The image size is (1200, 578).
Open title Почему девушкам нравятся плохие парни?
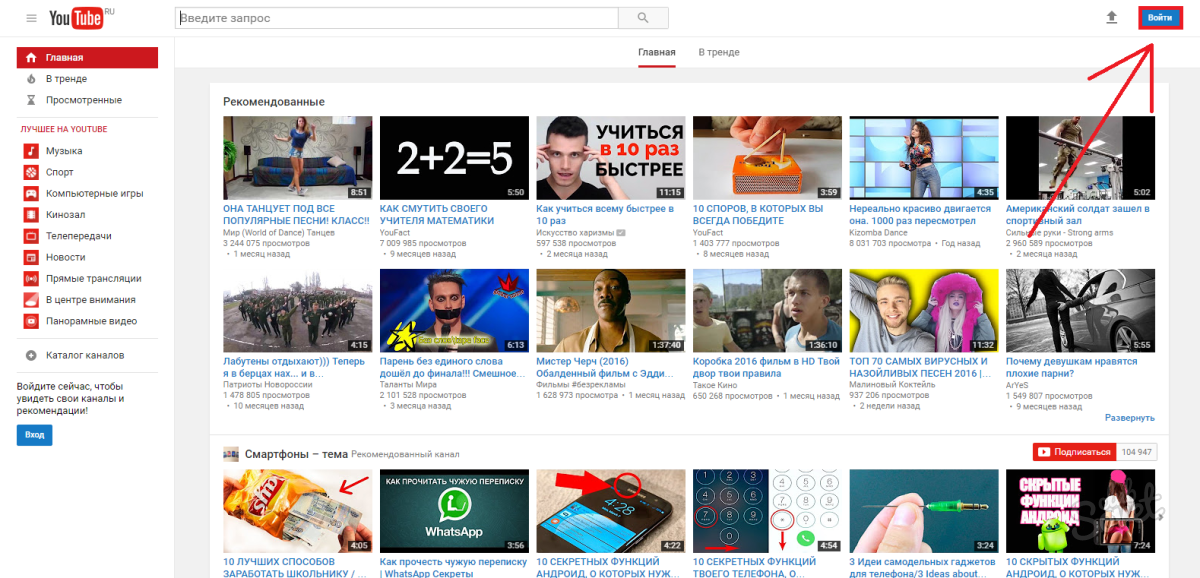[1072, 367]
